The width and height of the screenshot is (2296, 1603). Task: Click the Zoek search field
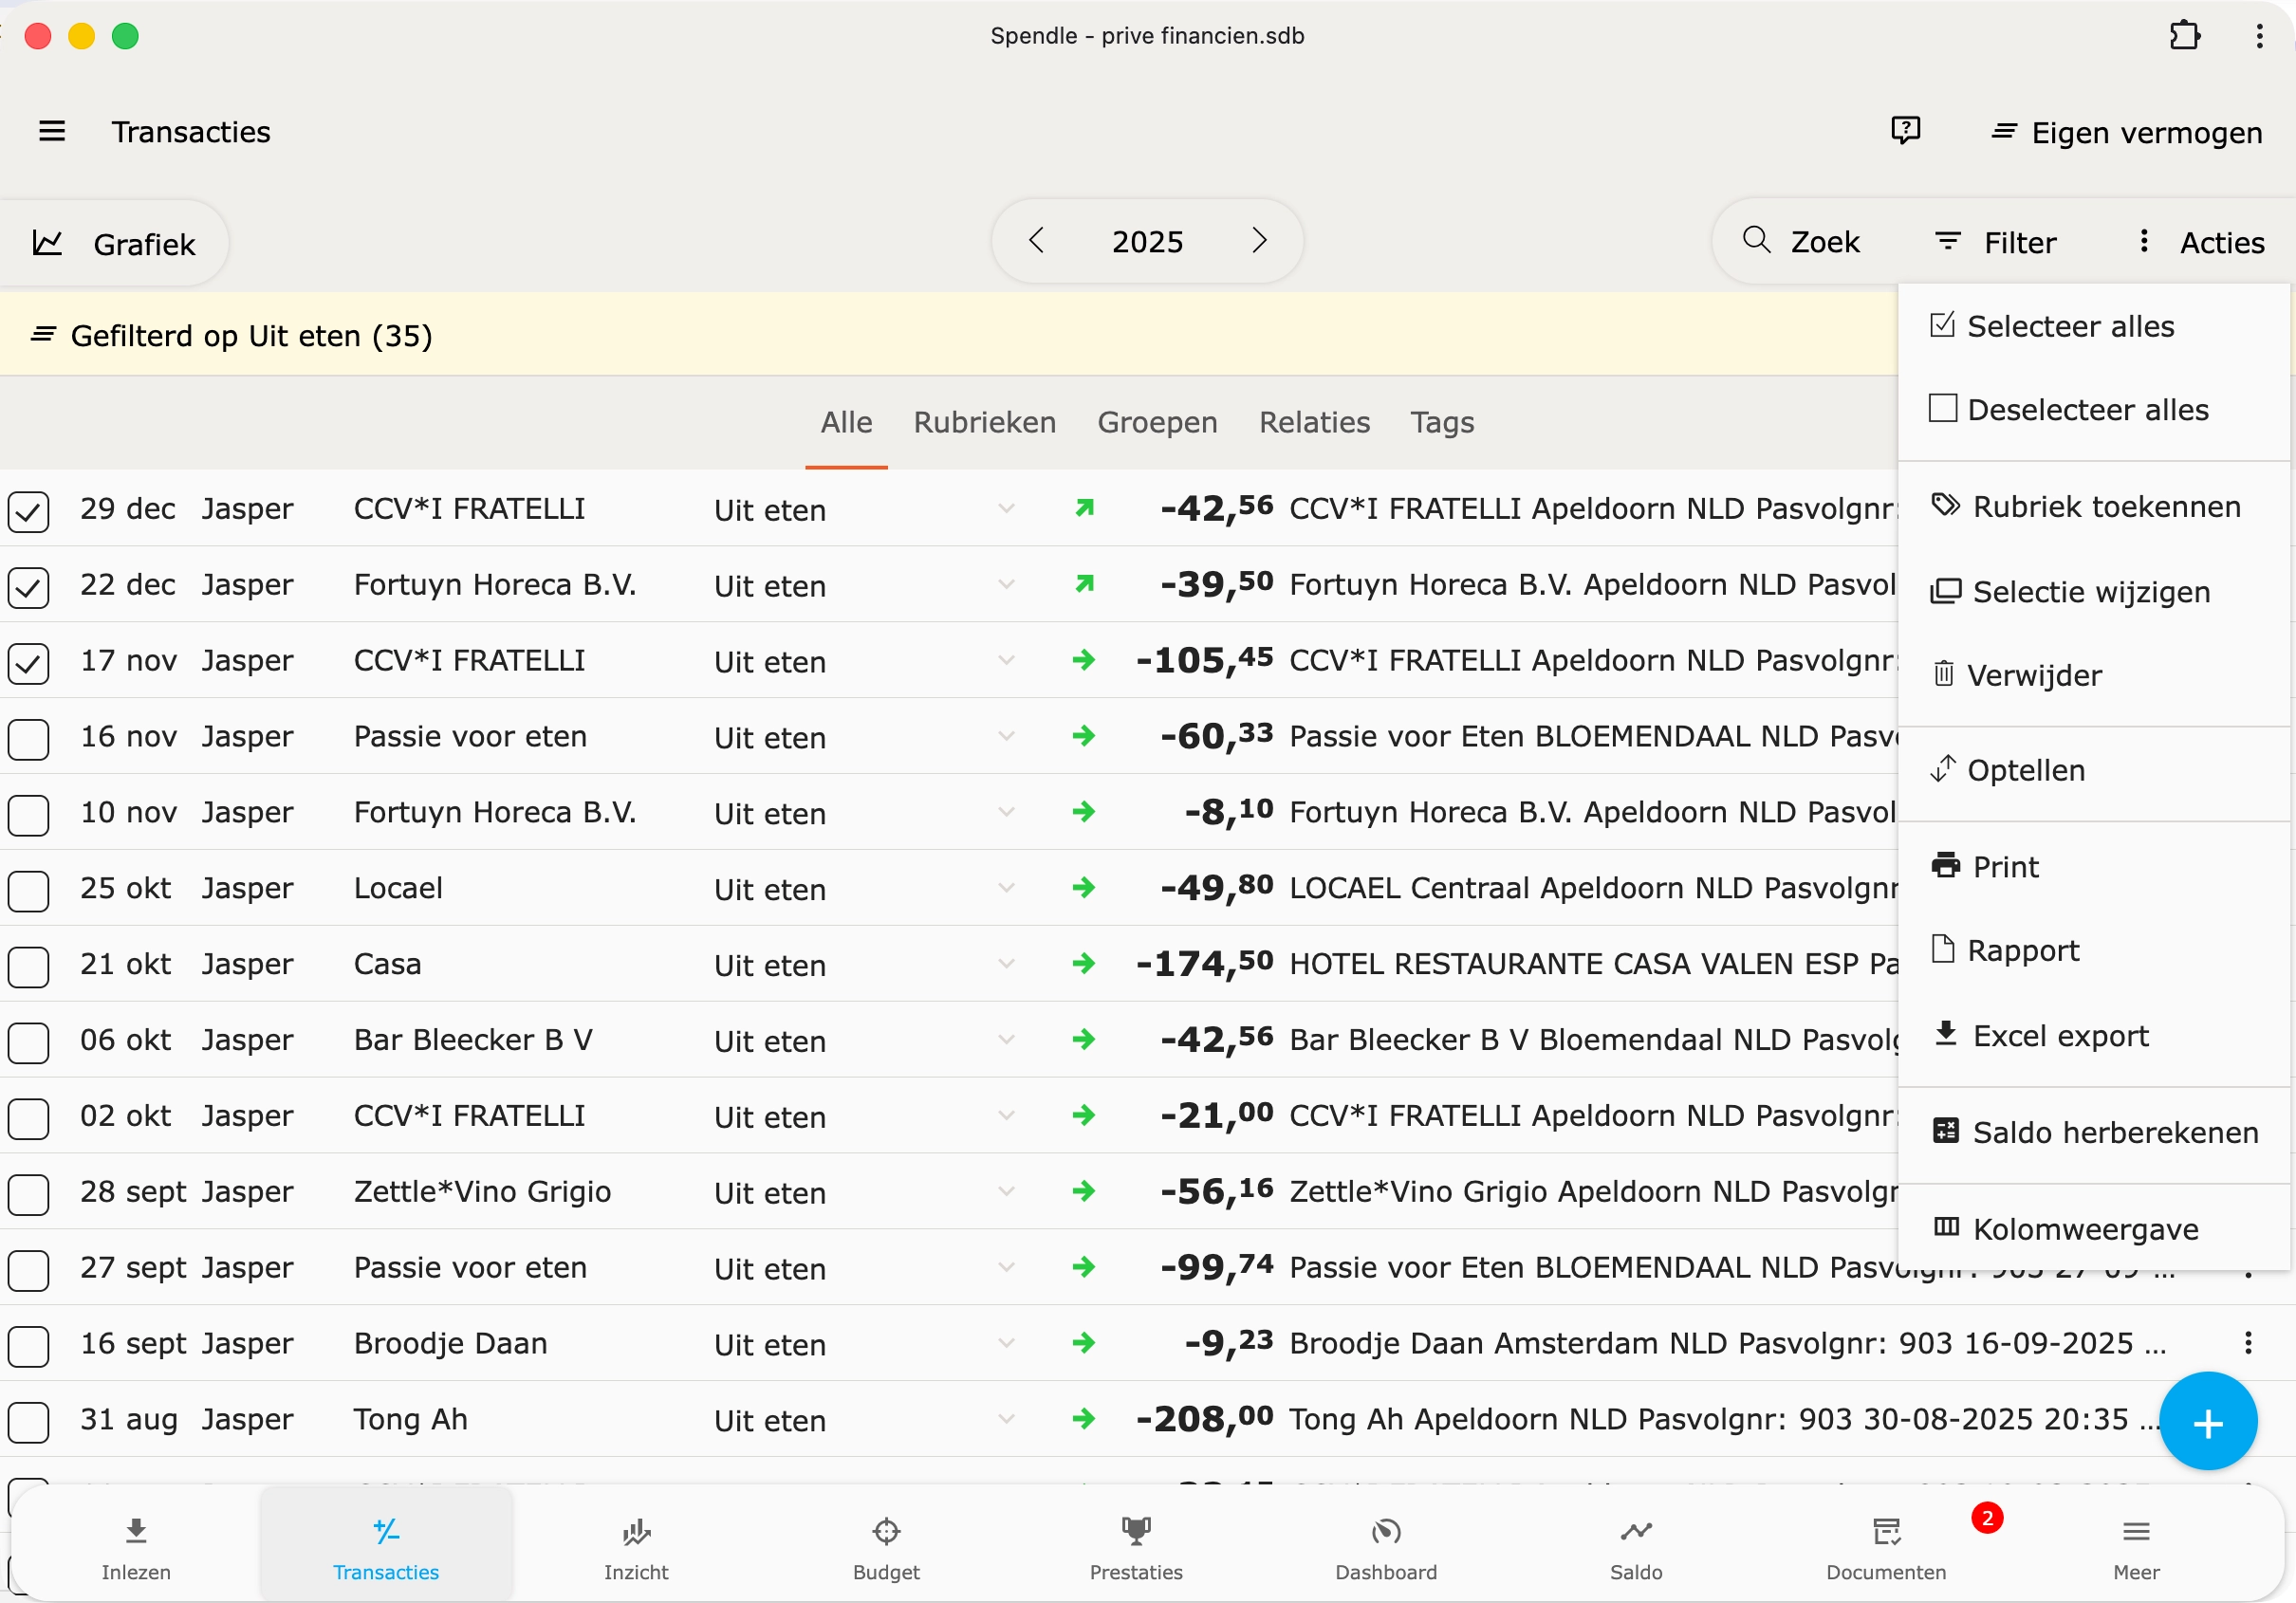[1803, 242]
